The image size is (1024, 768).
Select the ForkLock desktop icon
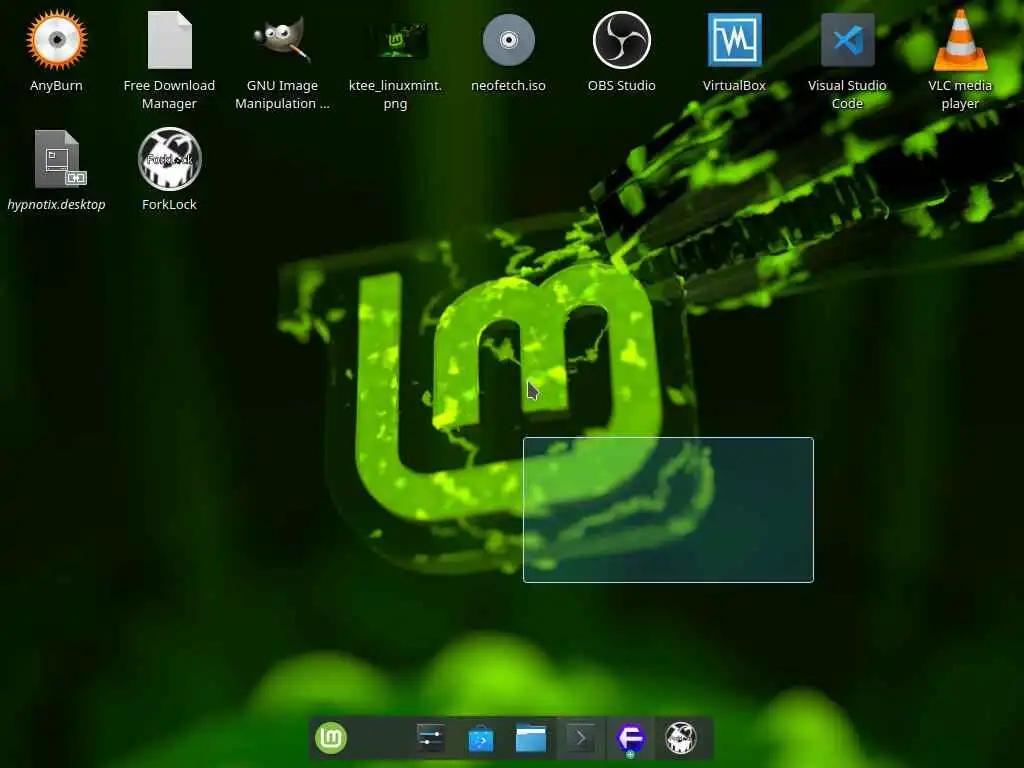point(170,159)
